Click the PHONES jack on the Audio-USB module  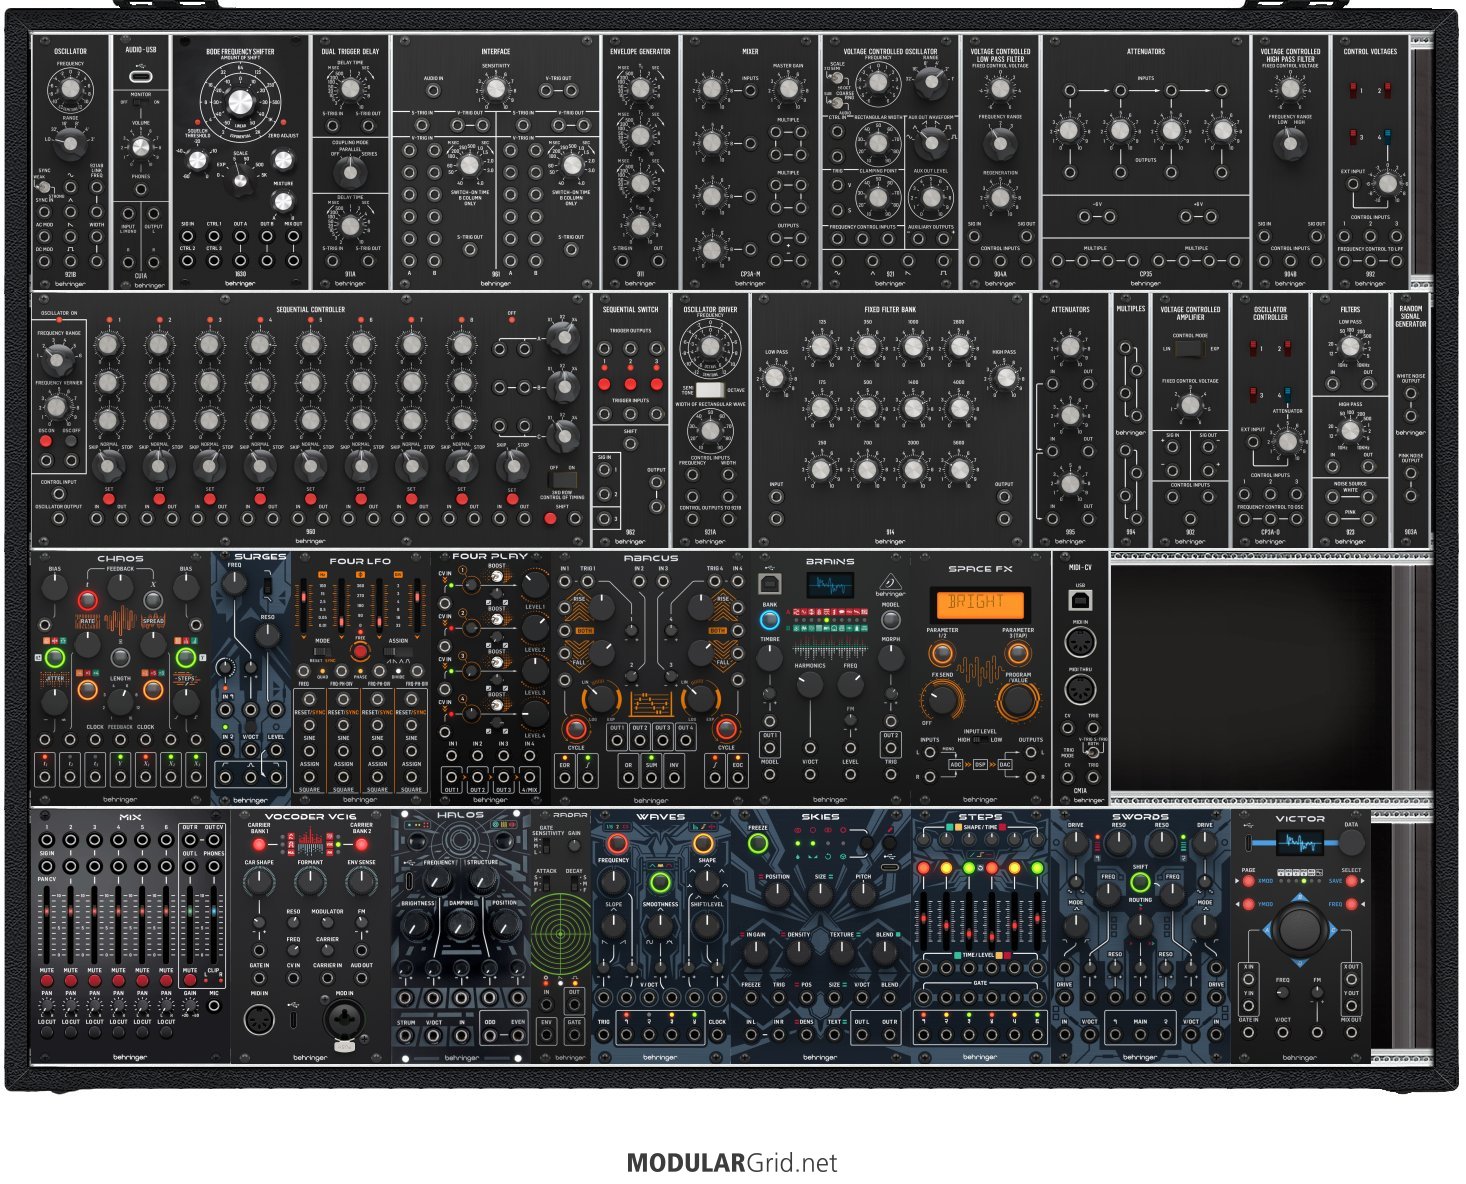[x=140, y=189]
